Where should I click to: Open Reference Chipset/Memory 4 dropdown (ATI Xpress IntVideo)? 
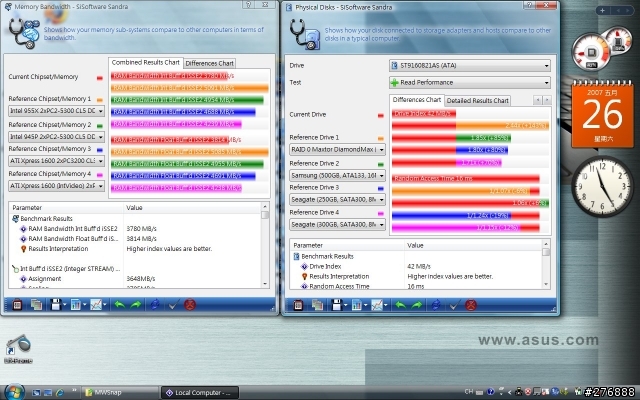[56, 186]
